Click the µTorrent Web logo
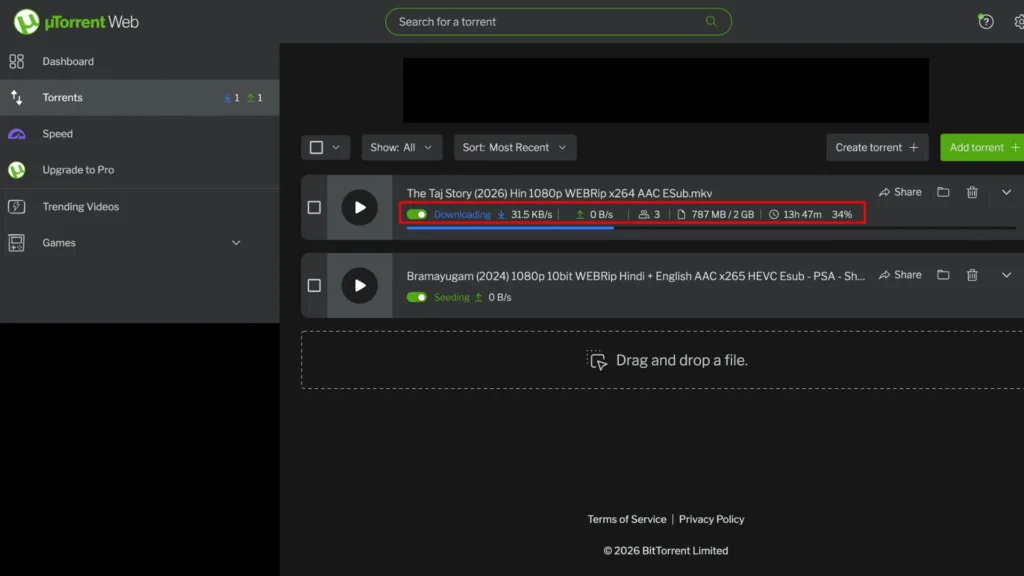The image size is (1024, 576). pos(76,22)
